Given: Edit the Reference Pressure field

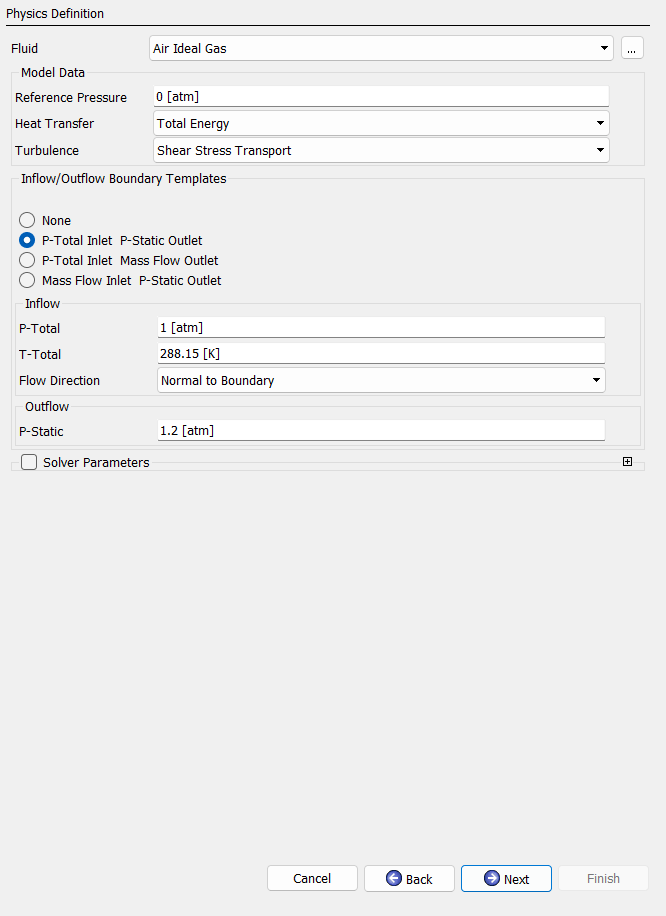Looking at the screenshot, I should pyautogui.click(x=381, y=96).
